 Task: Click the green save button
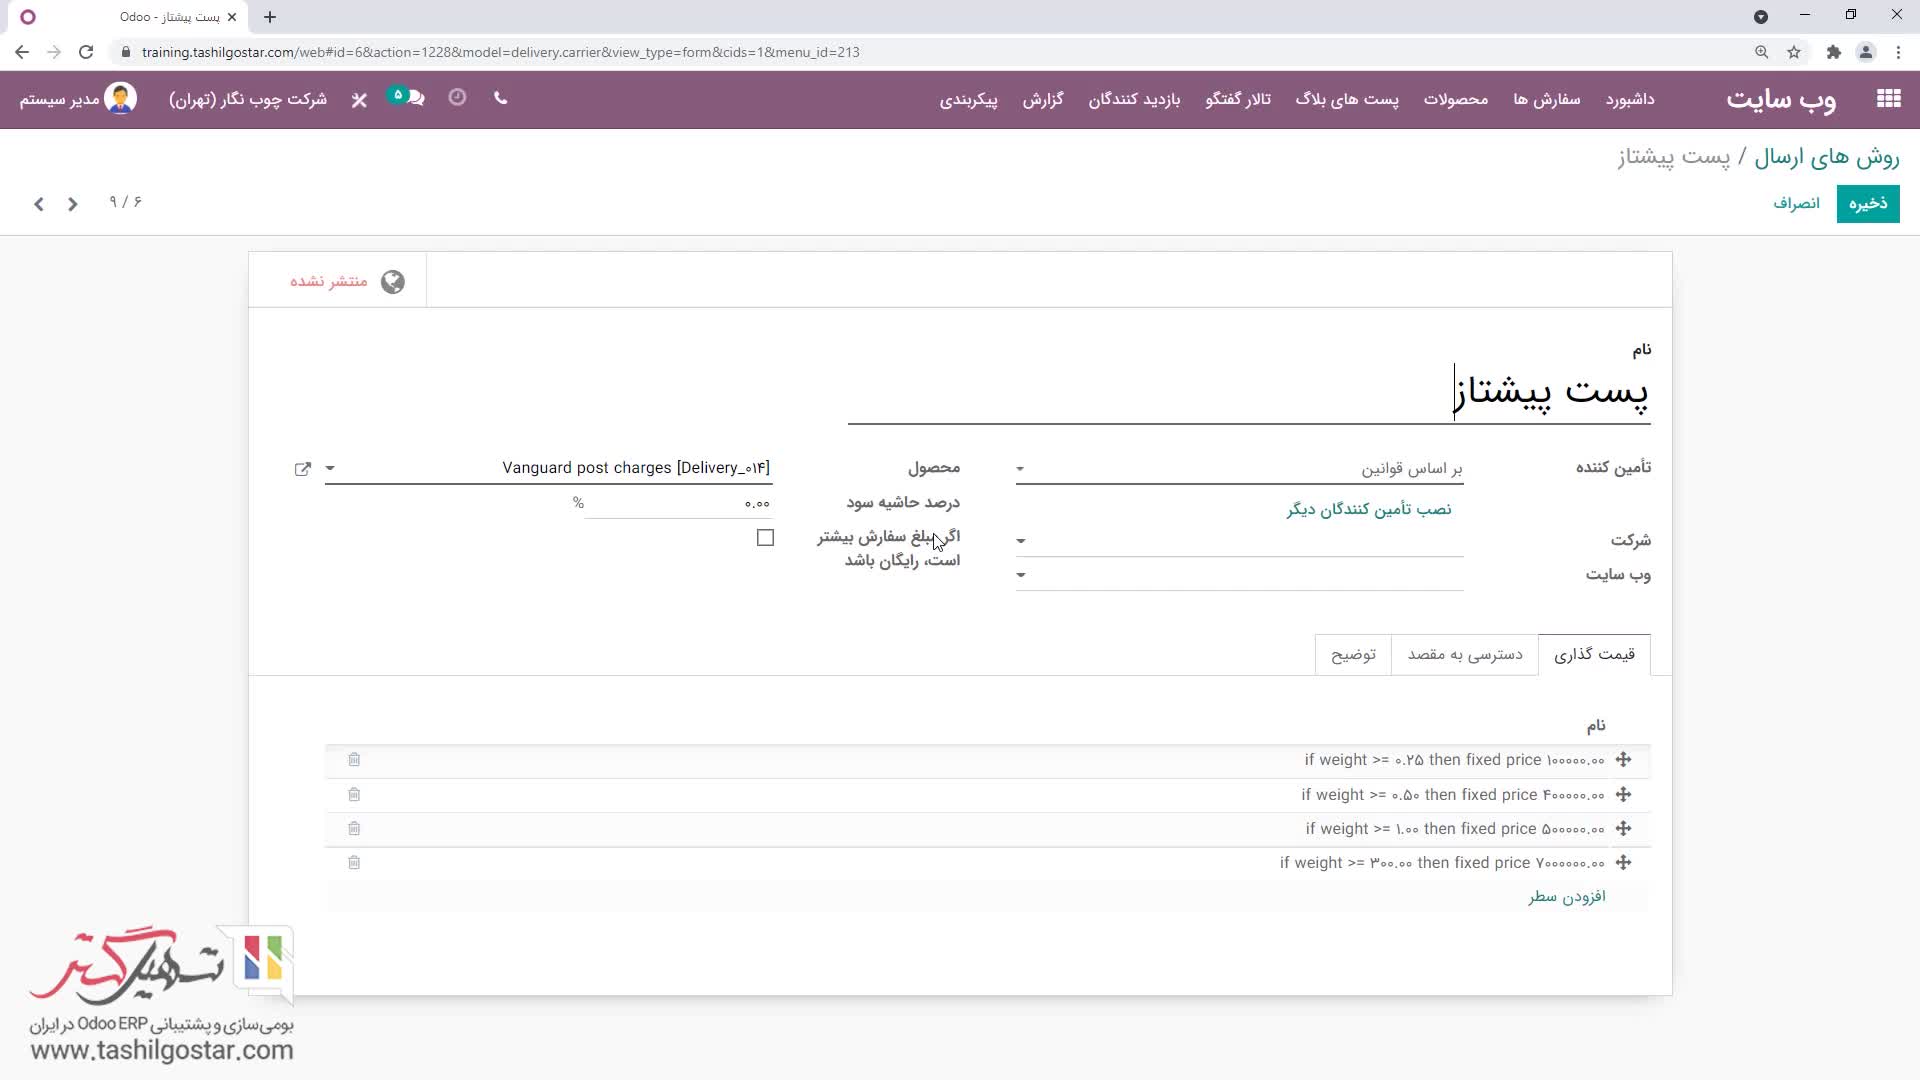pos(1867,204)
